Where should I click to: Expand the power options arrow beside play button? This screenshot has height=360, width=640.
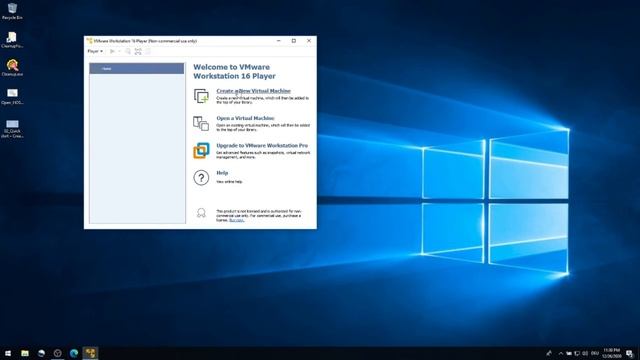click(x=119, y=51)
